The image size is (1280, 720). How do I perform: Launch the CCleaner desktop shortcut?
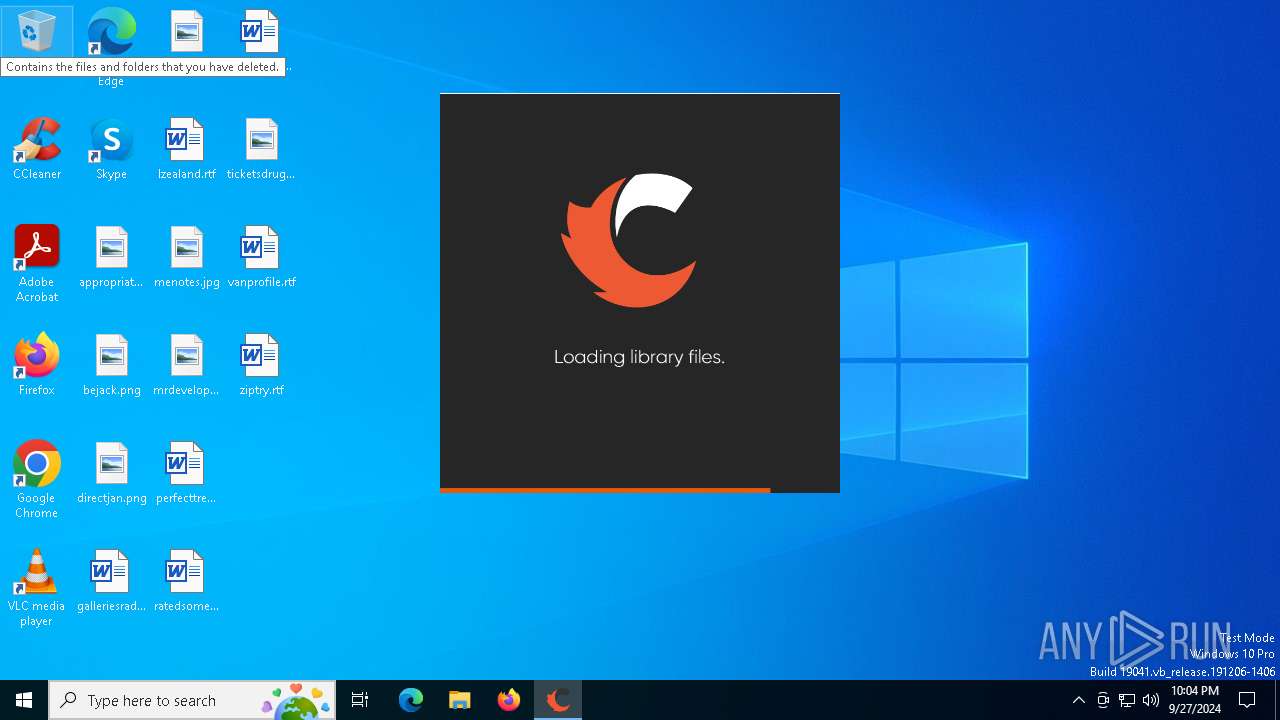[37, 149]
